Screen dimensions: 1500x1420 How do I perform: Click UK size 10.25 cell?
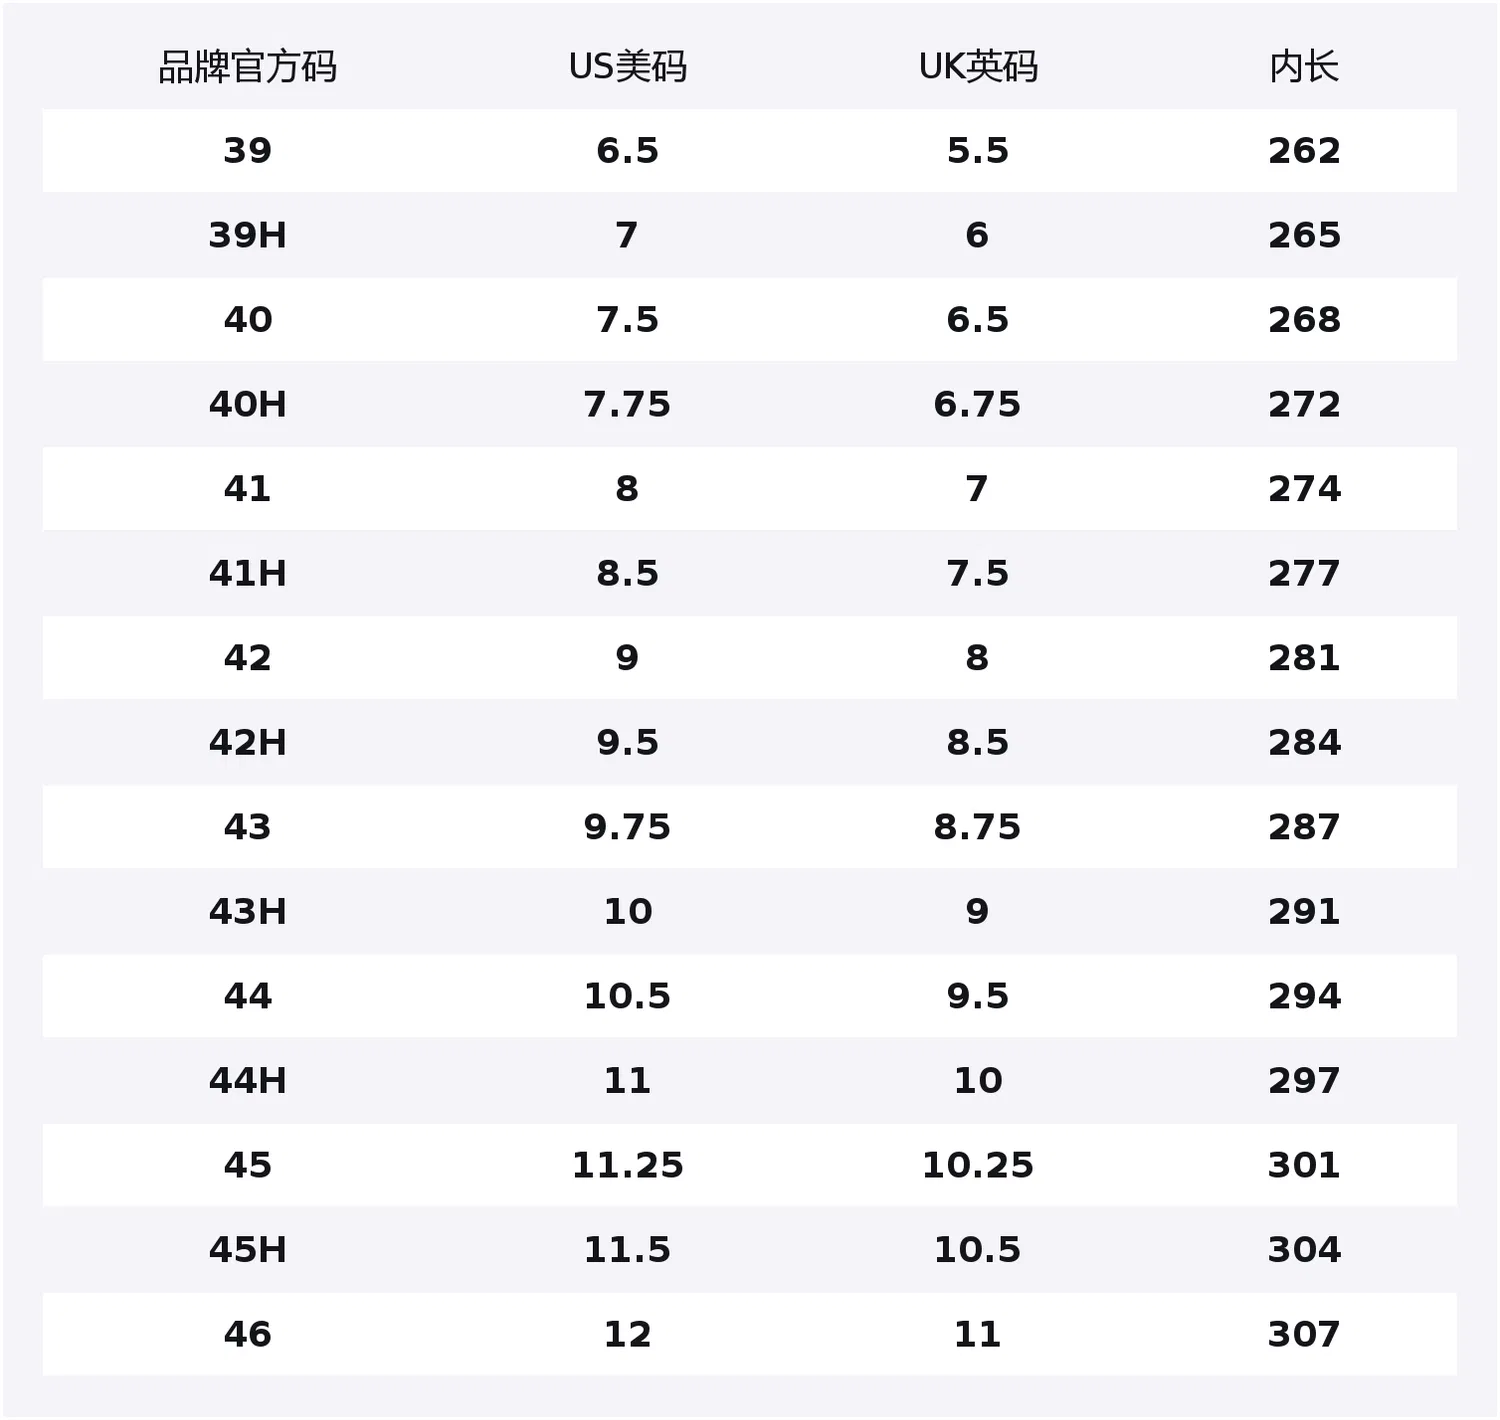pos(978,1165)
